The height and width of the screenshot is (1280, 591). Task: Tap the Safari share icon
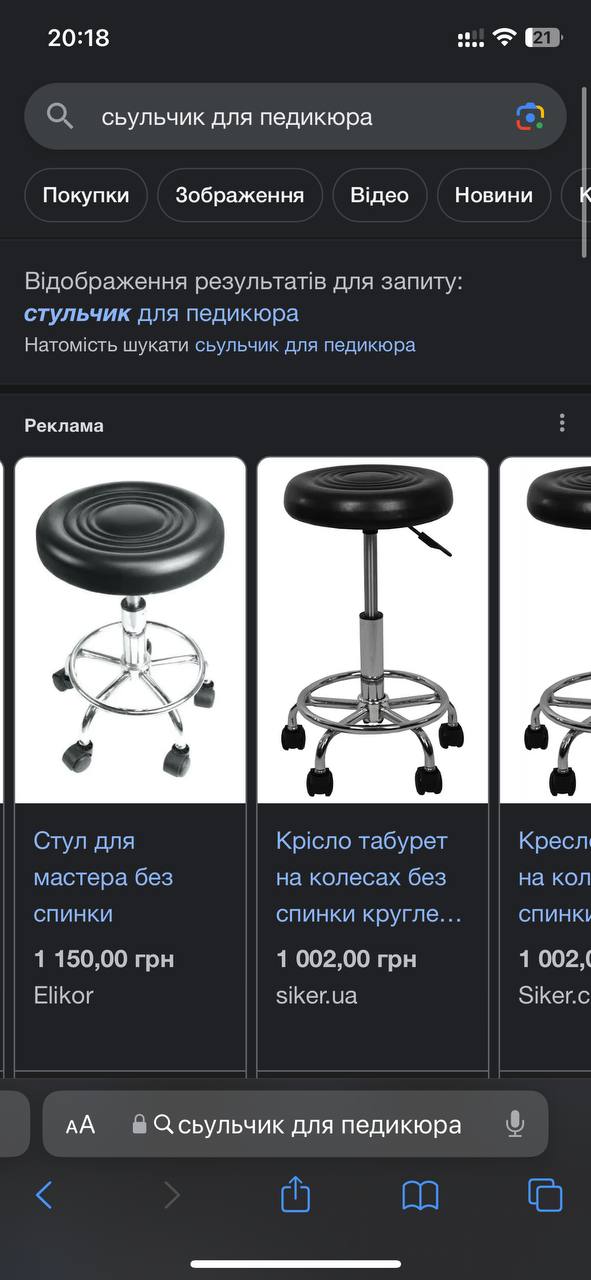295,1194
